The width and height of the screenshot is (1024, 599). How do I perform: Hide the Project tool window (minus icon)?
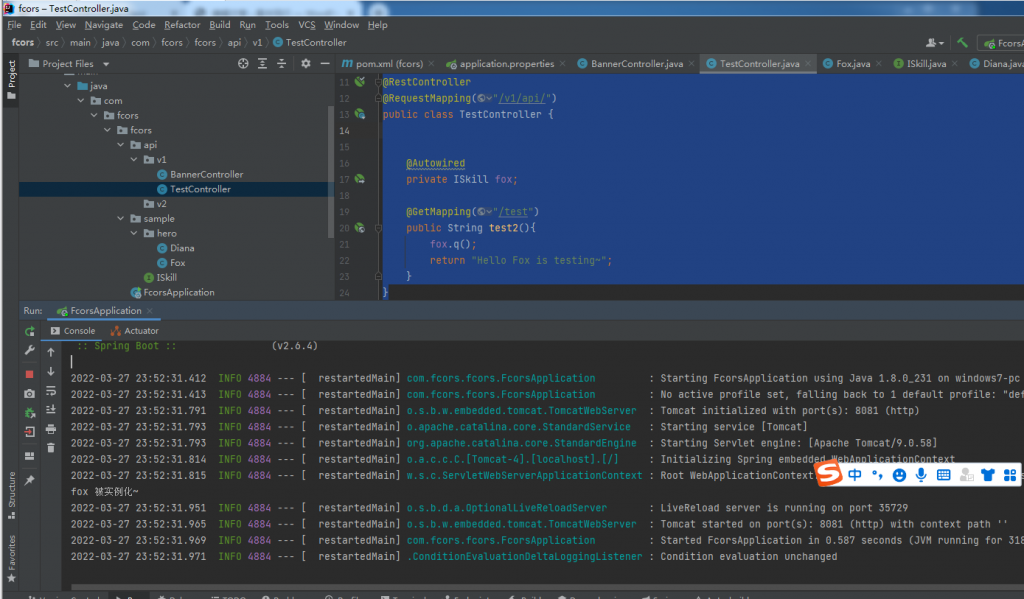325,63
